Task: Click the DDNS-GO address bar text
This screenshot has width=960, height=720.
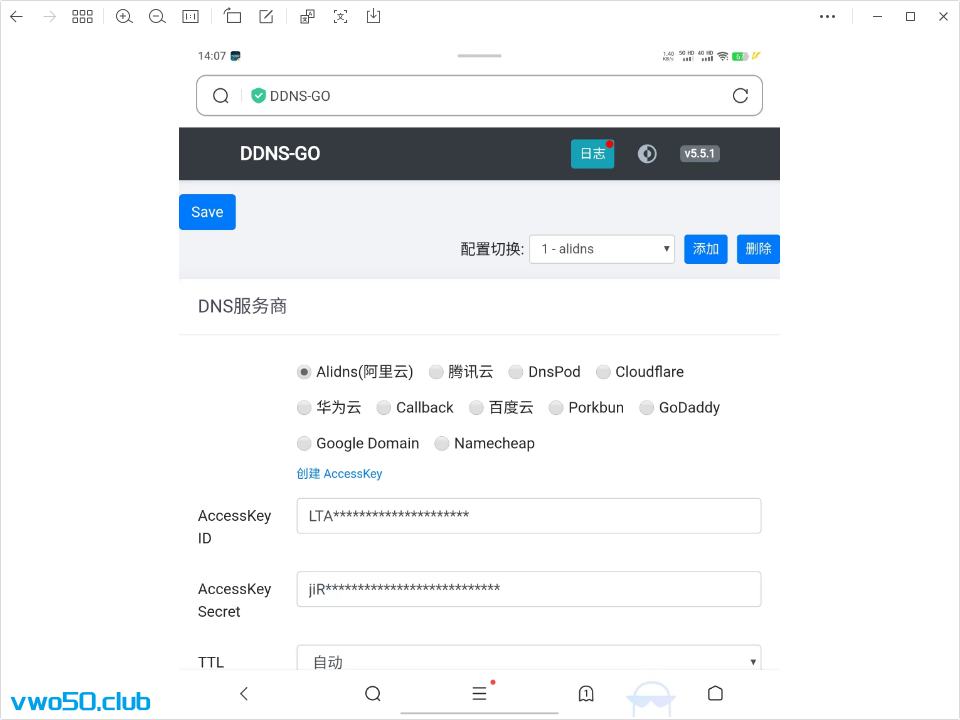Action: tap(300, 96)
